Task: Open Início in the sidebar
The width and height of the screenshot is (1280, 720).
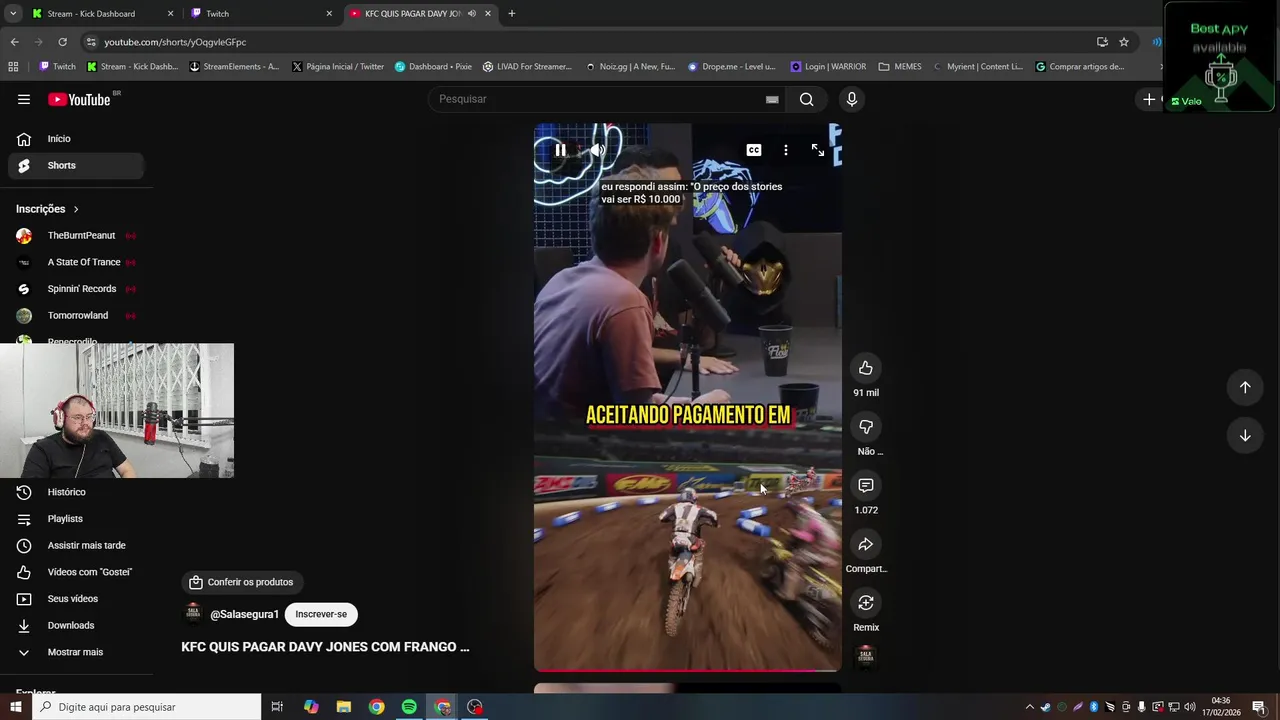Action: pyautogui.click(x=76, y=139)
